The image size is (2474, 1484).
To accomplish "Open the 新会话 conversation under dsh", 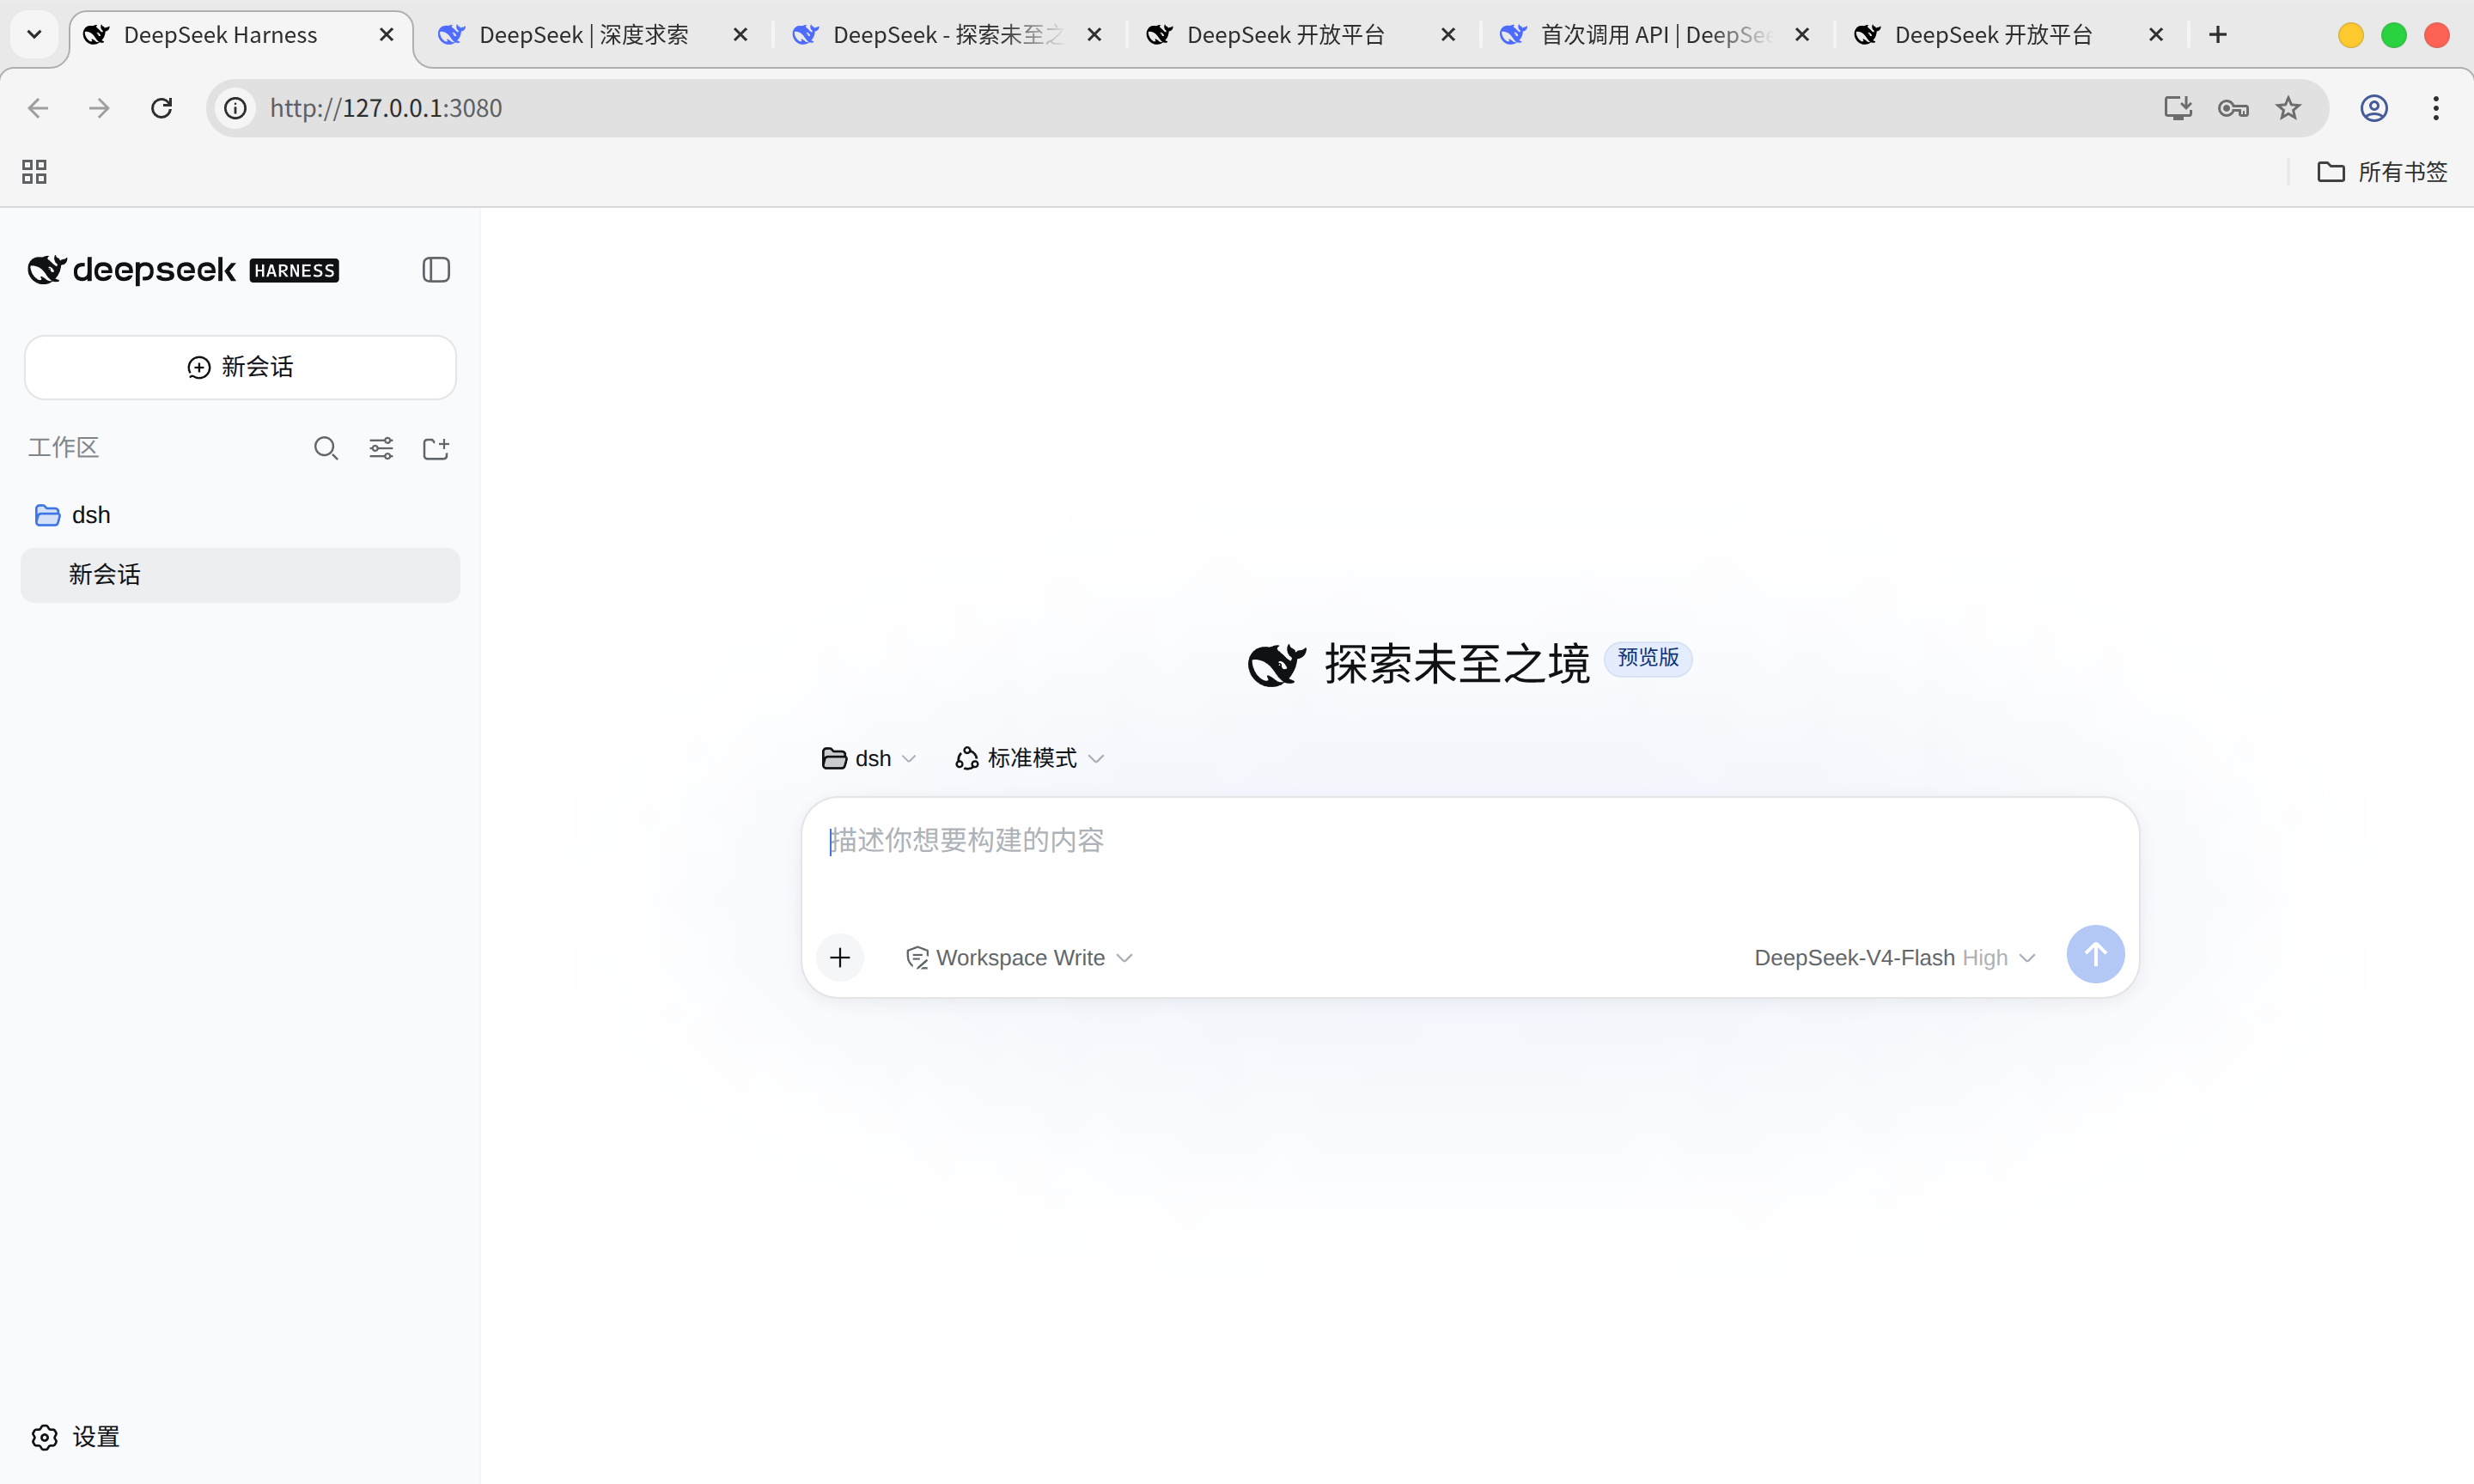I will coord(240,575).
